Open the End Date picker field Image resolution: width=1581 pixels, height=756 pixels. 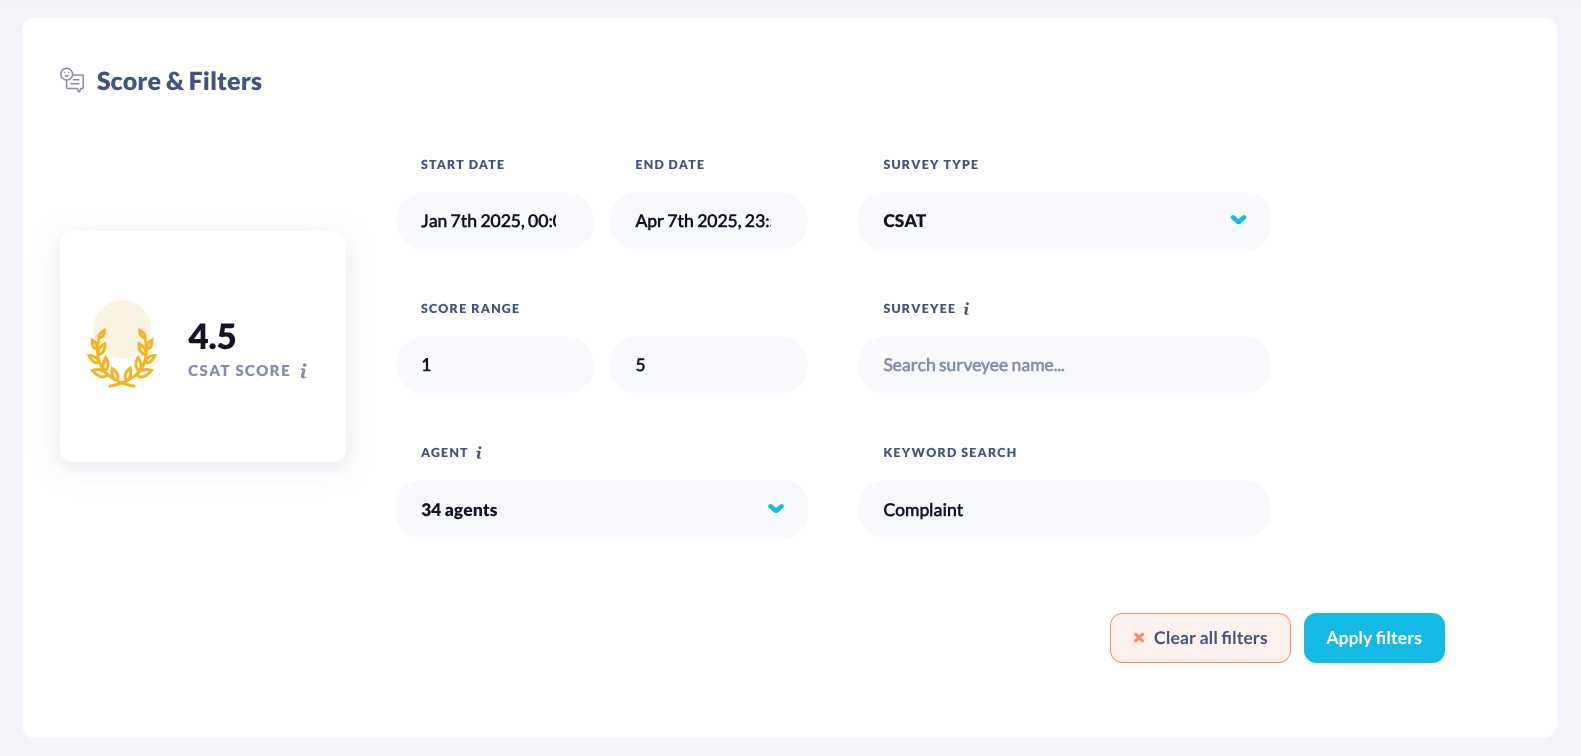click(x=708, y=221)
